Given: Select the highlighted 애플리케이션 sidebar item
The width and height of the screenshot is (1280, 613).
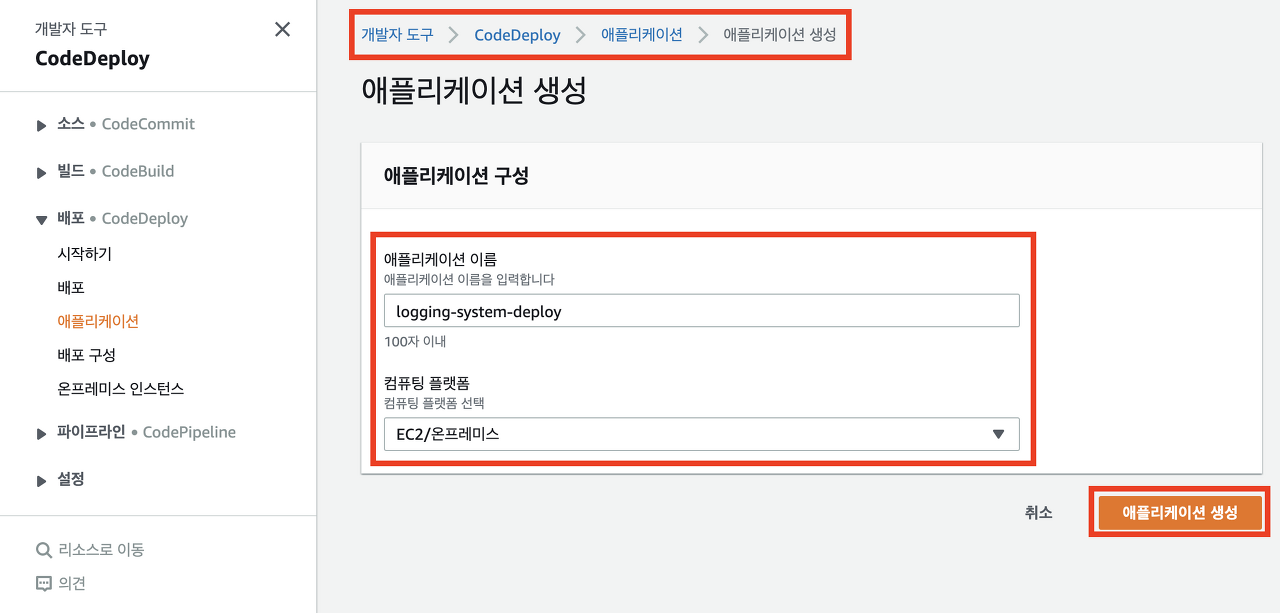Looking at the screenshot, I should coord(97,321).
